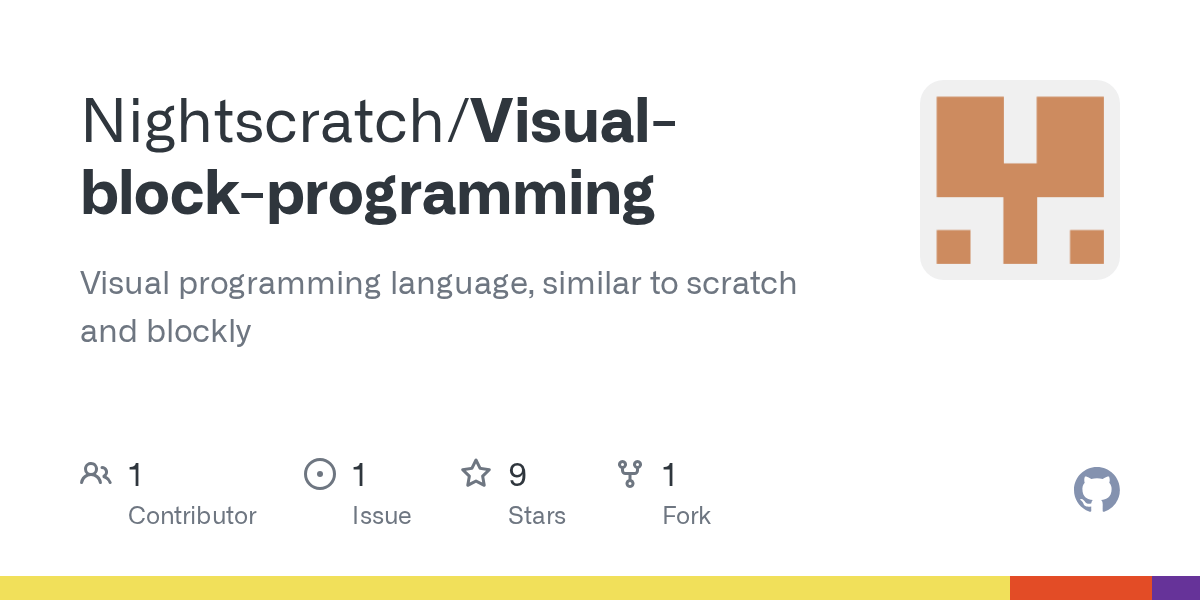Click the Nightscratch/Visual-block-programming repository title

point(378,156)
